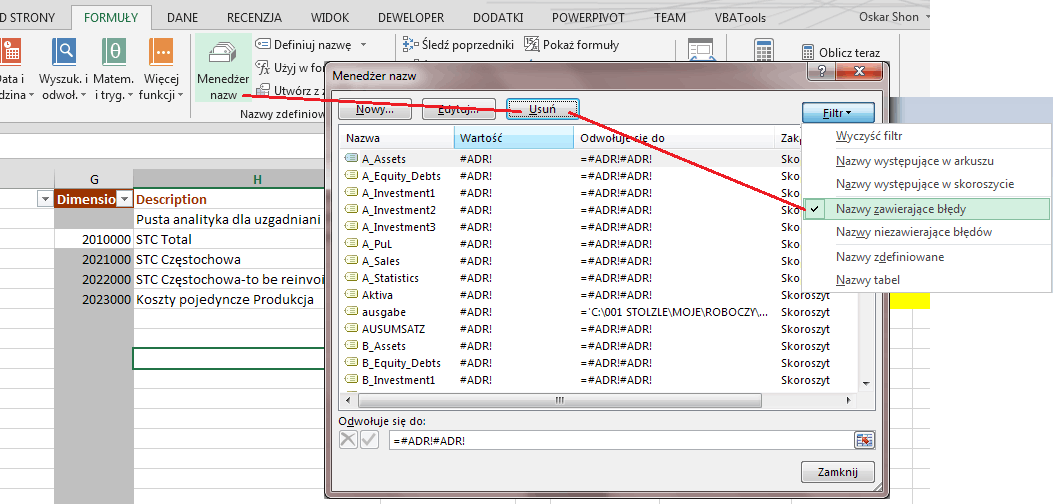Expand the Wyszuk. i odwoł. dropdown arrow

point(84,96)
